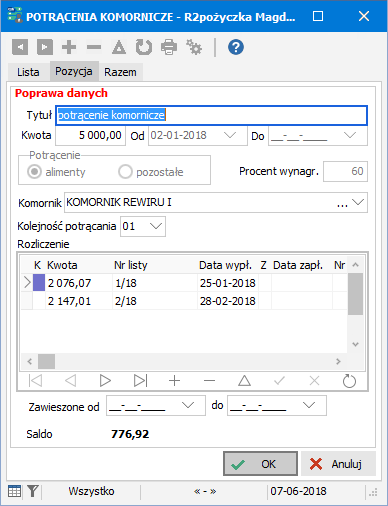The width and height of the screenshot is (388, 506).
Task: Click the filter funnel icon in status bar
Action: [x=33, y=491]
